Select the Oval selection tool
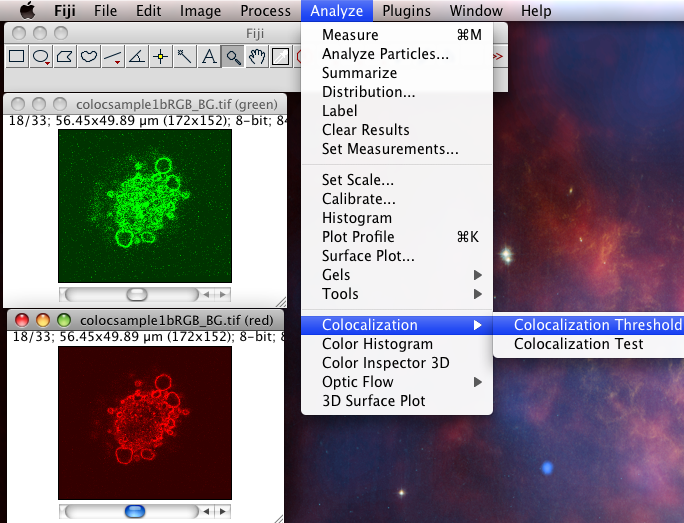Image resolution: width=684 pixels, height=523 pixels. [41, 57]
